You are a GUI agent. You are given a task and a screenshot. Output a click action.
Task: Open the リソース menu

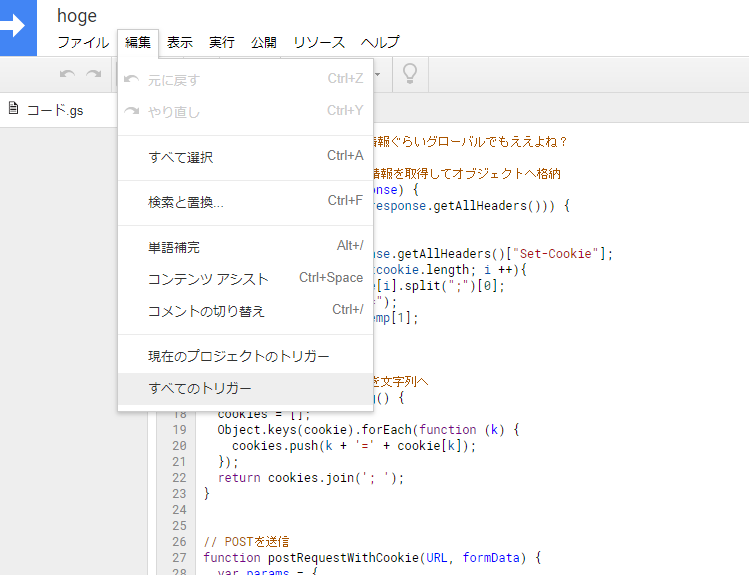point(319,42)
